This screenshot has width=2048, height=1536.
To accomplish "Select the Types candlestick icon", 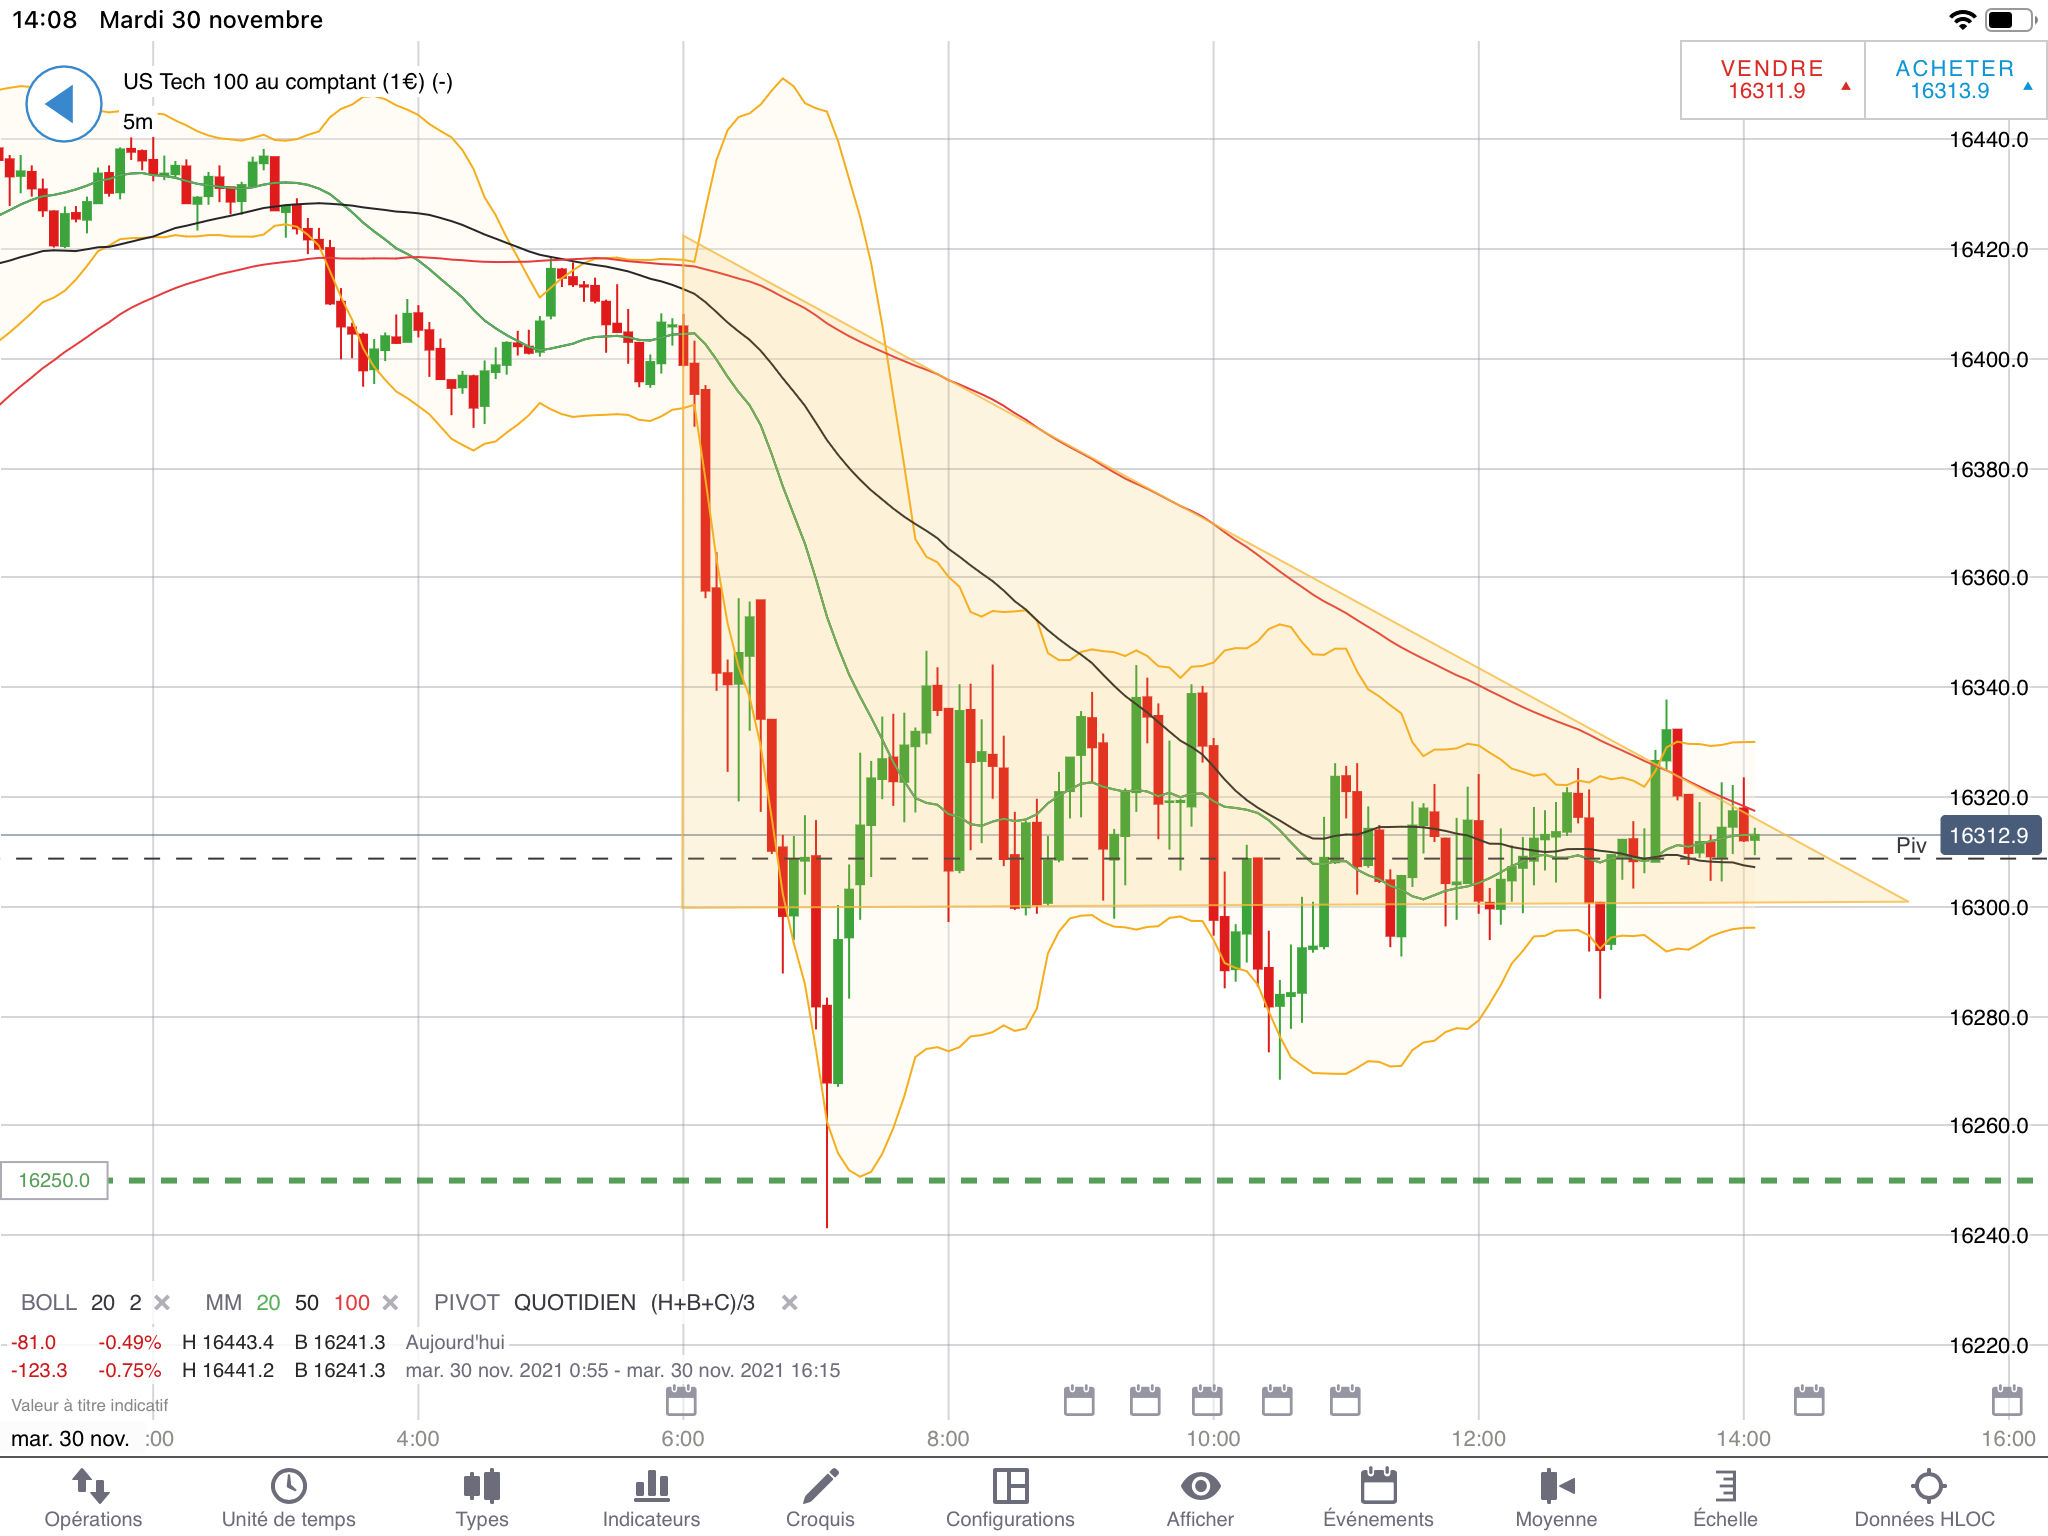I will coord(481,1487).
